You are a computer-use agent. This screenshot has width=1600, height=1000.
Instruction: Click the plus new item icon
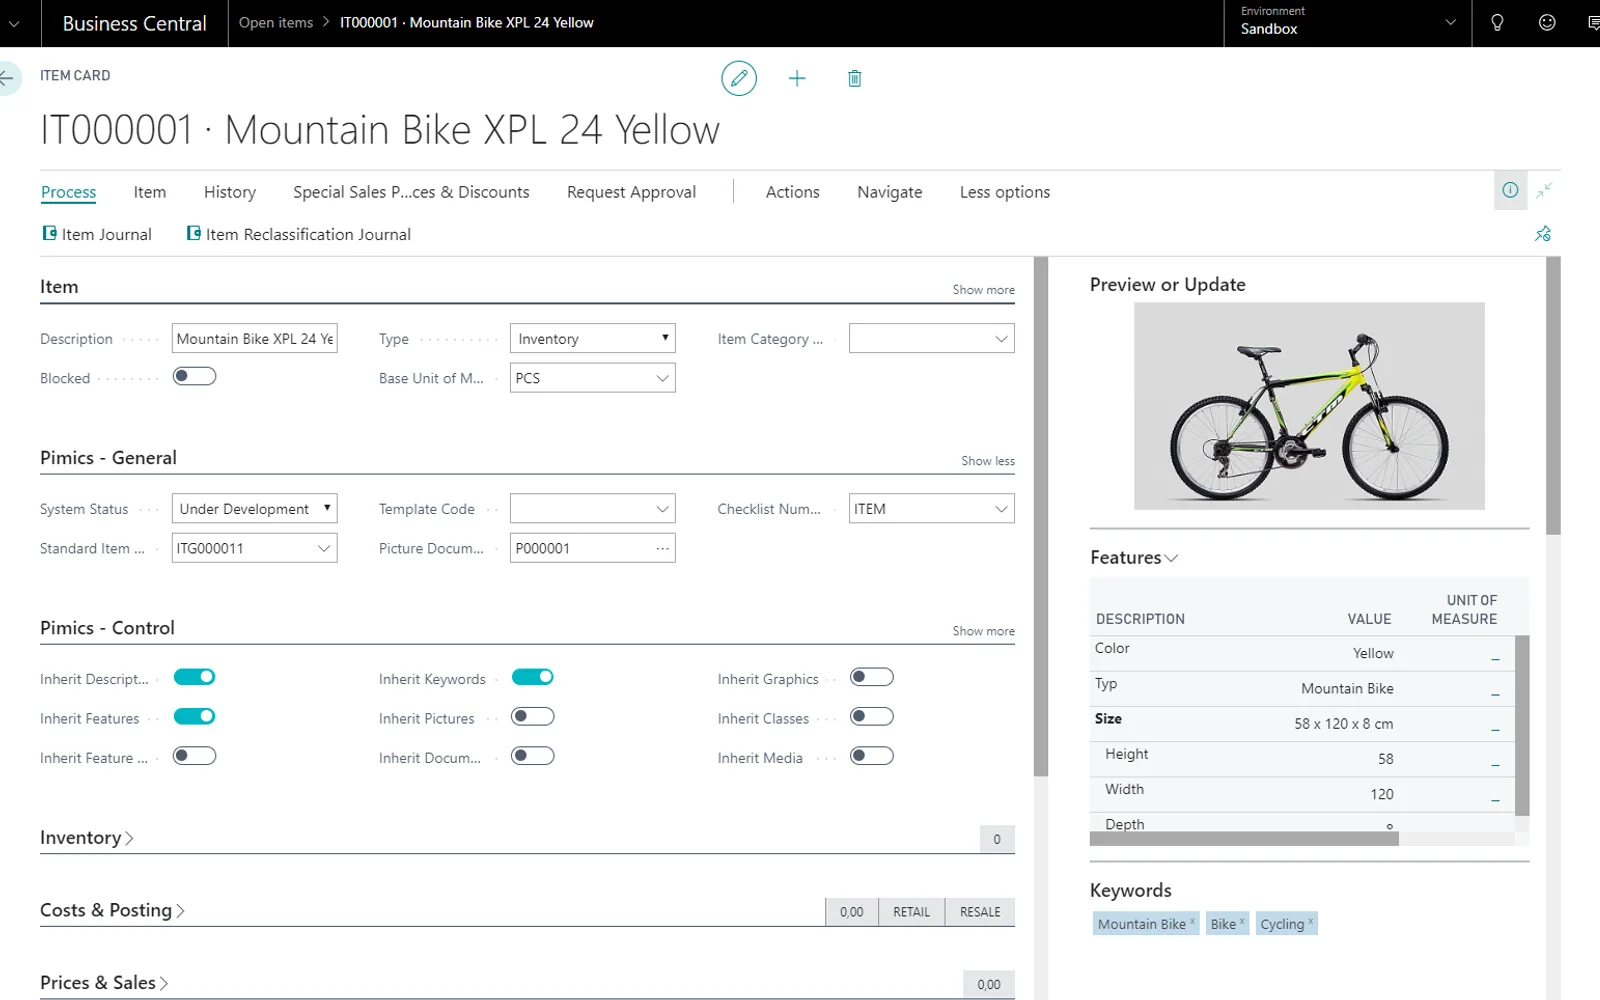click(x=797, y=78)
